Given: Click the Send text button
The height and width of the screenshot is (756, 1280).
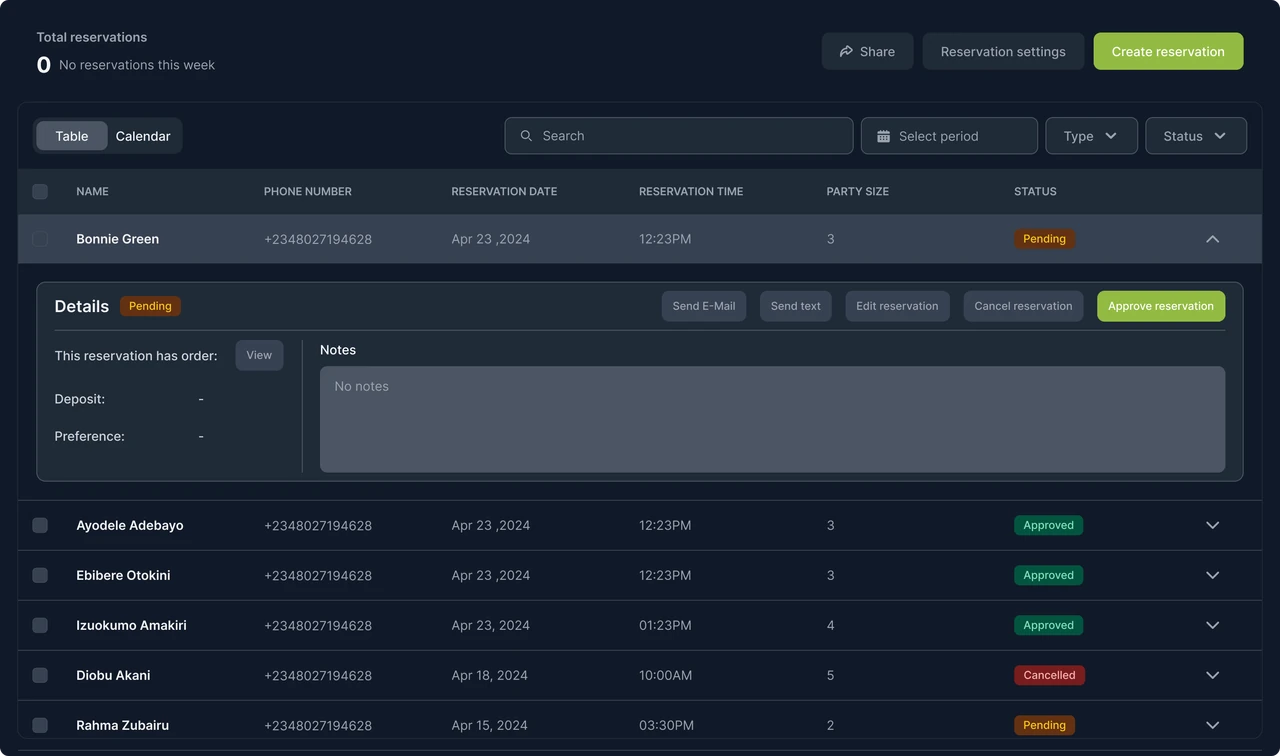Looking at the screenshot, I should (x=796, y=306).
